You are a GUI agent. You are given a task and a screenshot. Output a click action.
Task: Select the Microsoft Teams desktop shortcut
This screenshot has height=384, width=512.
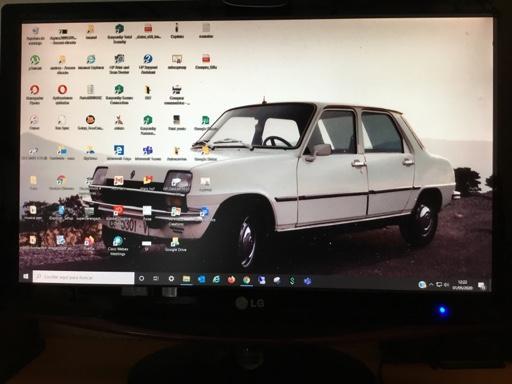click(x=148, y=153)
